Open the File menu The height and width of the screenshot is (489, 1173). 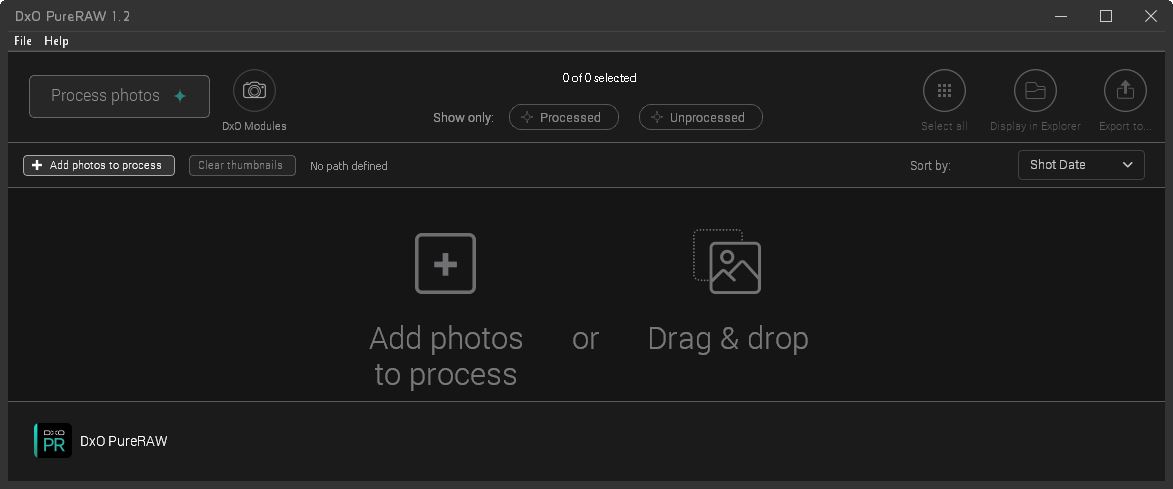pyautogui.click(x=23, y=41)
